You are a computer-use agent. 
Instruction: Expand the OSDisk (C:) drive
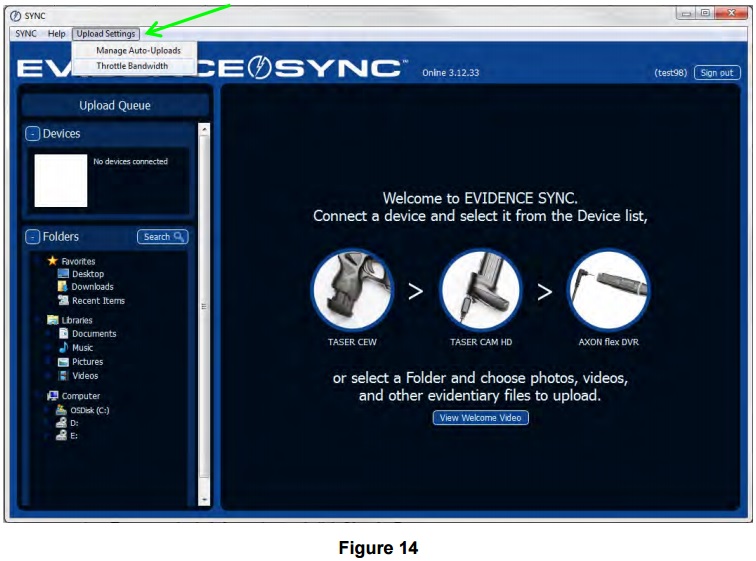[x=46, y=410]
